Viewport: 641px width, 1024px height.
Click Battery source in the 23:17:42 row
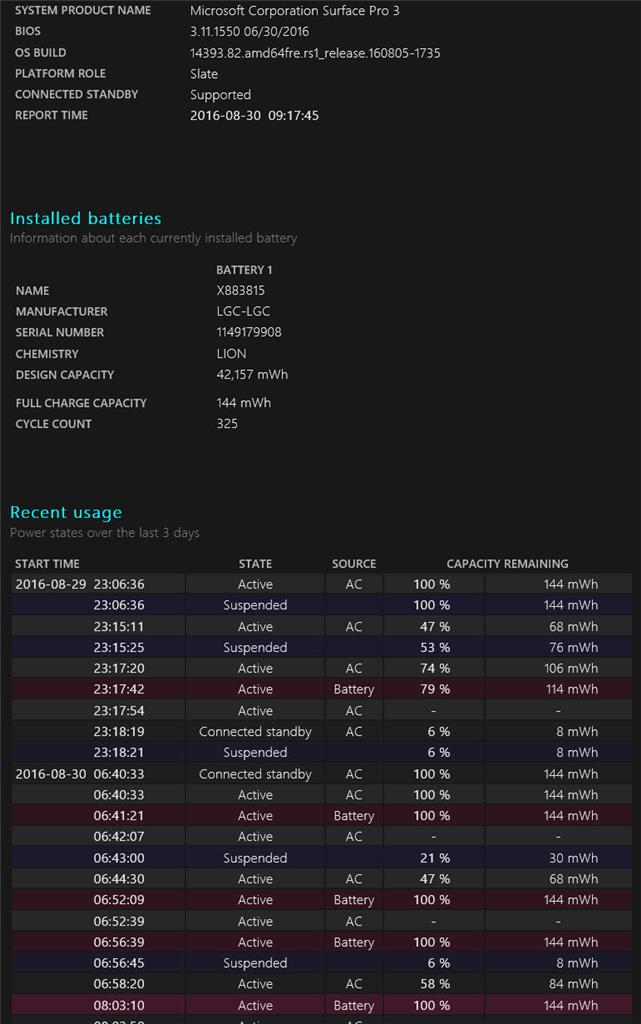[x=354, y=690]
